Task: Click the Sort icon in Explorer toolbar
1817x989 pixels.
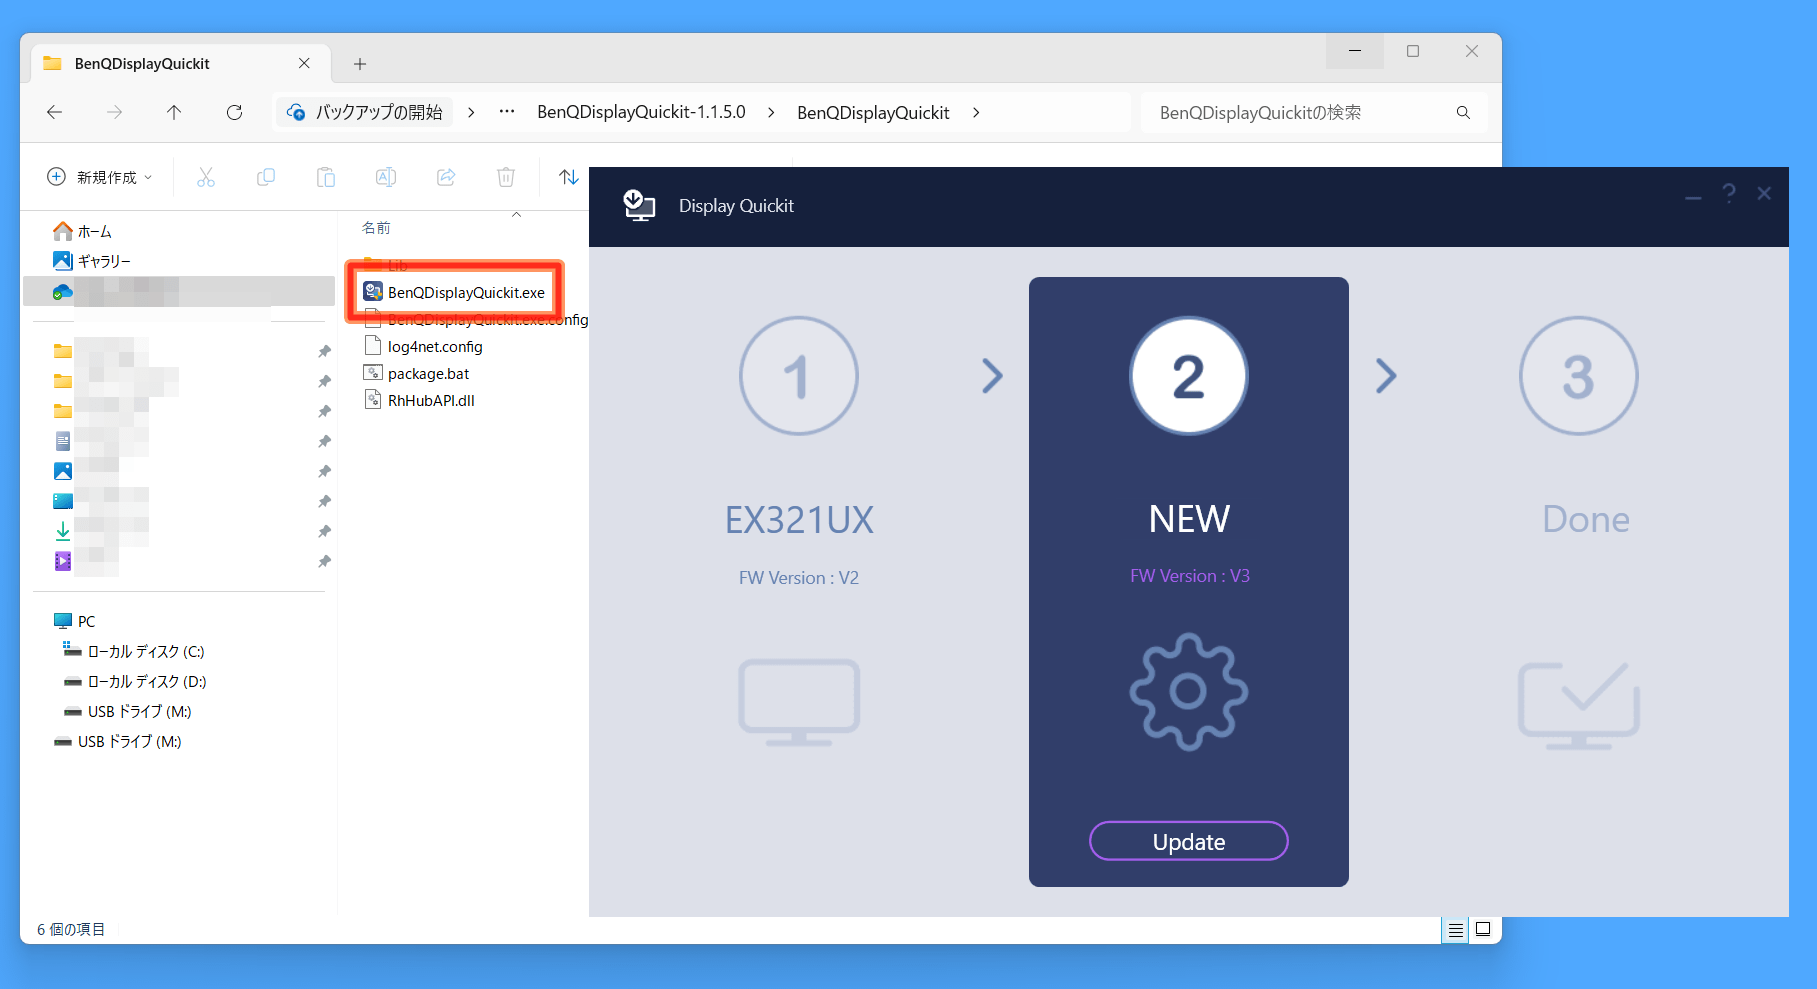Action: pos(569,177)
